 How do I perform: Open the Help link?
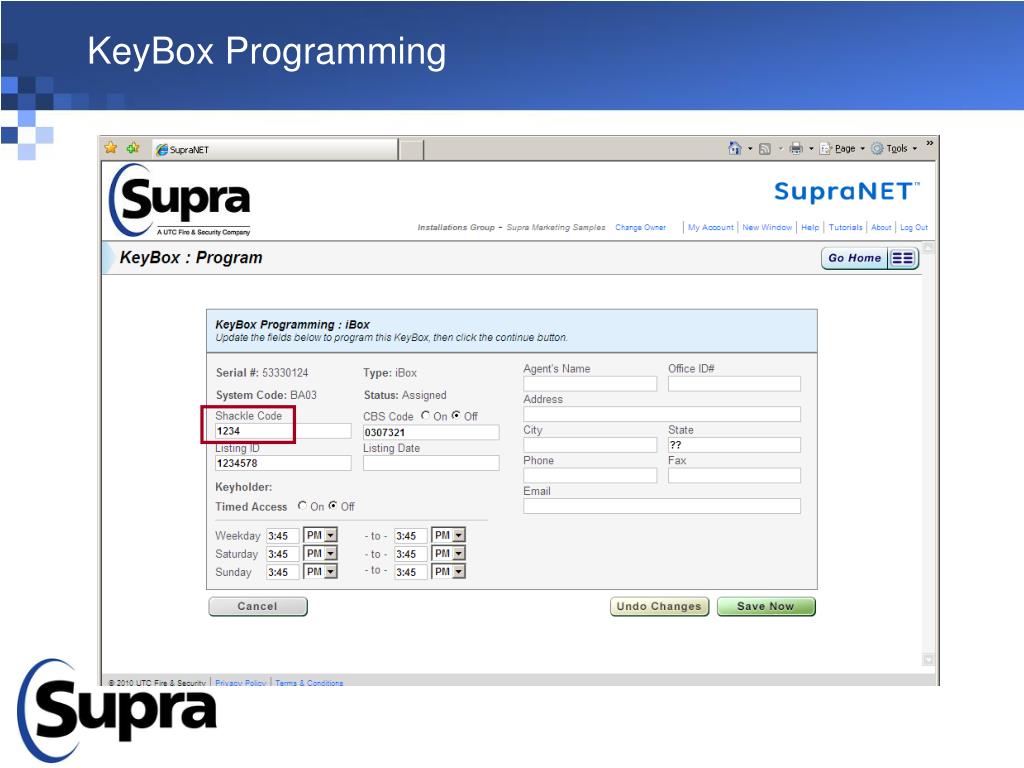pos(810,227)
